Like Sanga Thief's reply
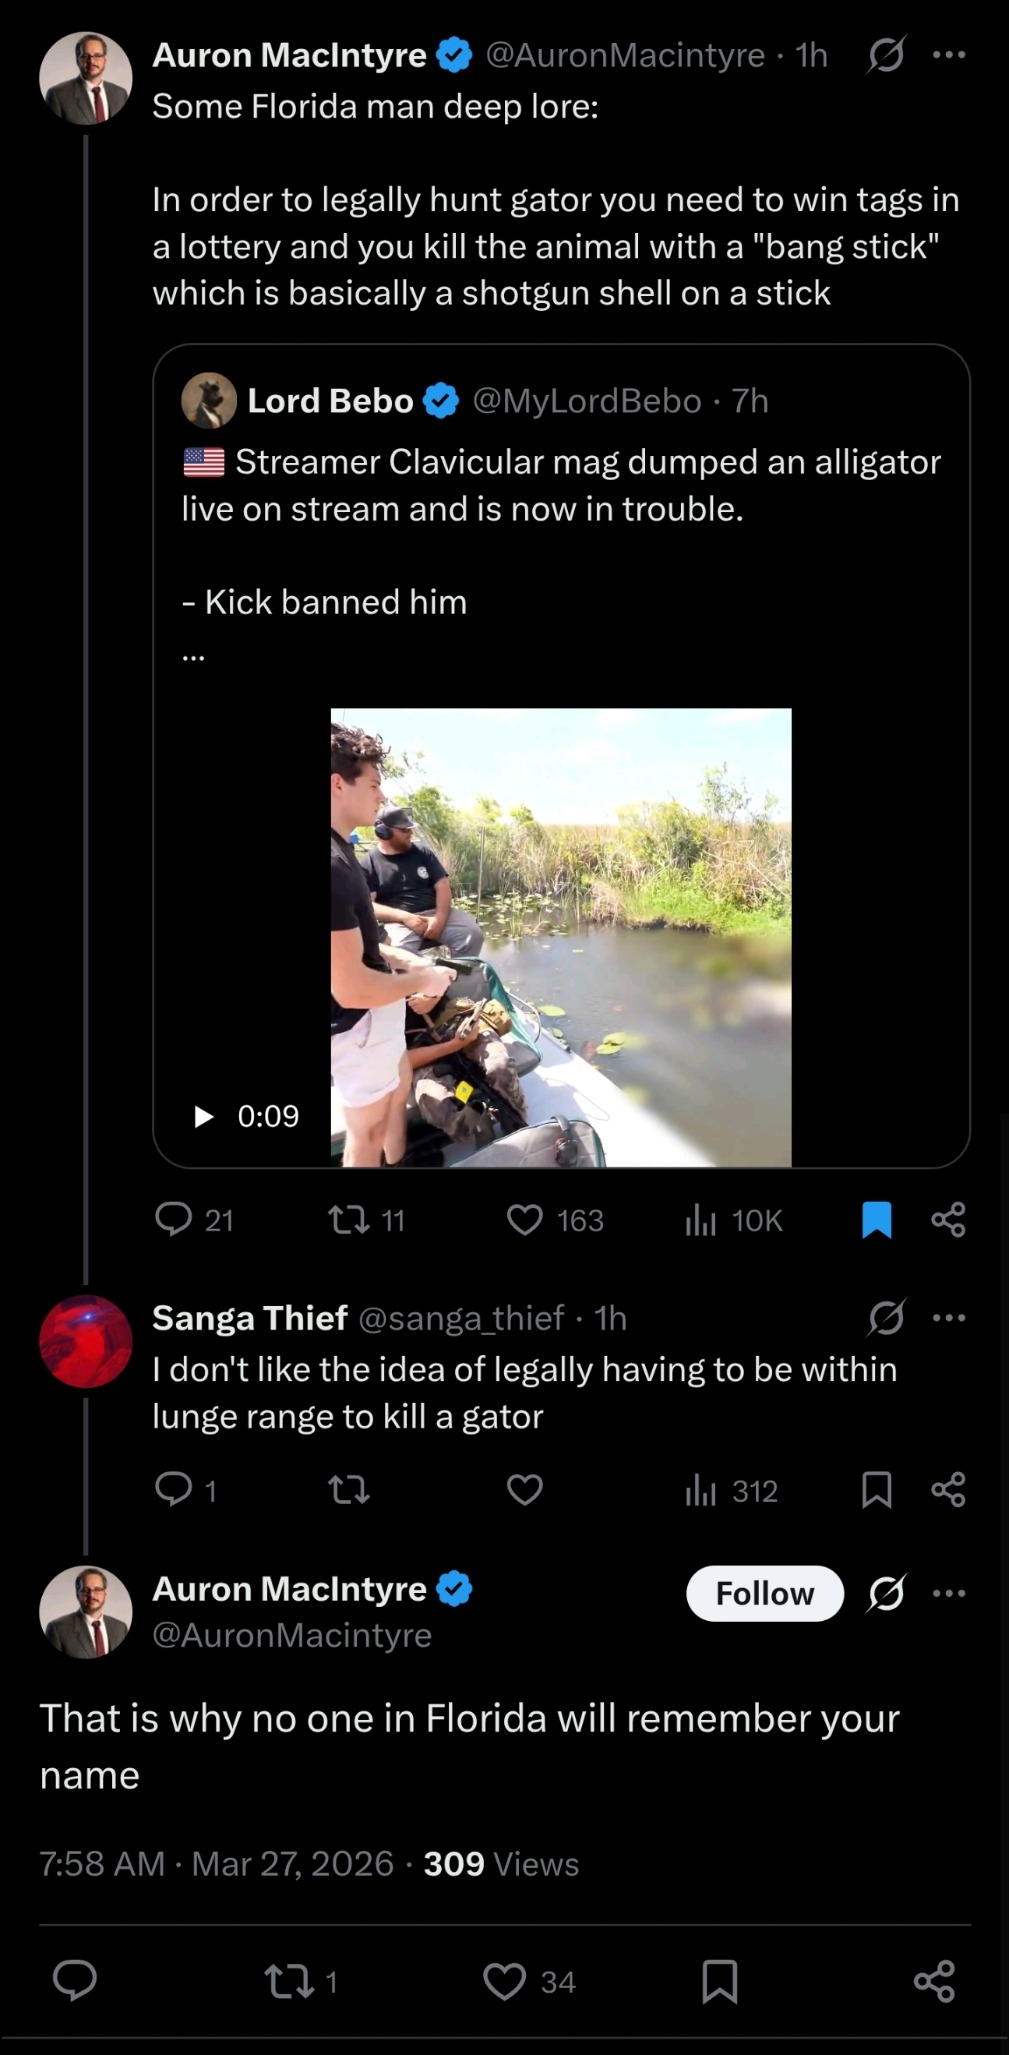This screenshot has width=1009, height=2055. pyautogui.click(x=525, y=1490)
